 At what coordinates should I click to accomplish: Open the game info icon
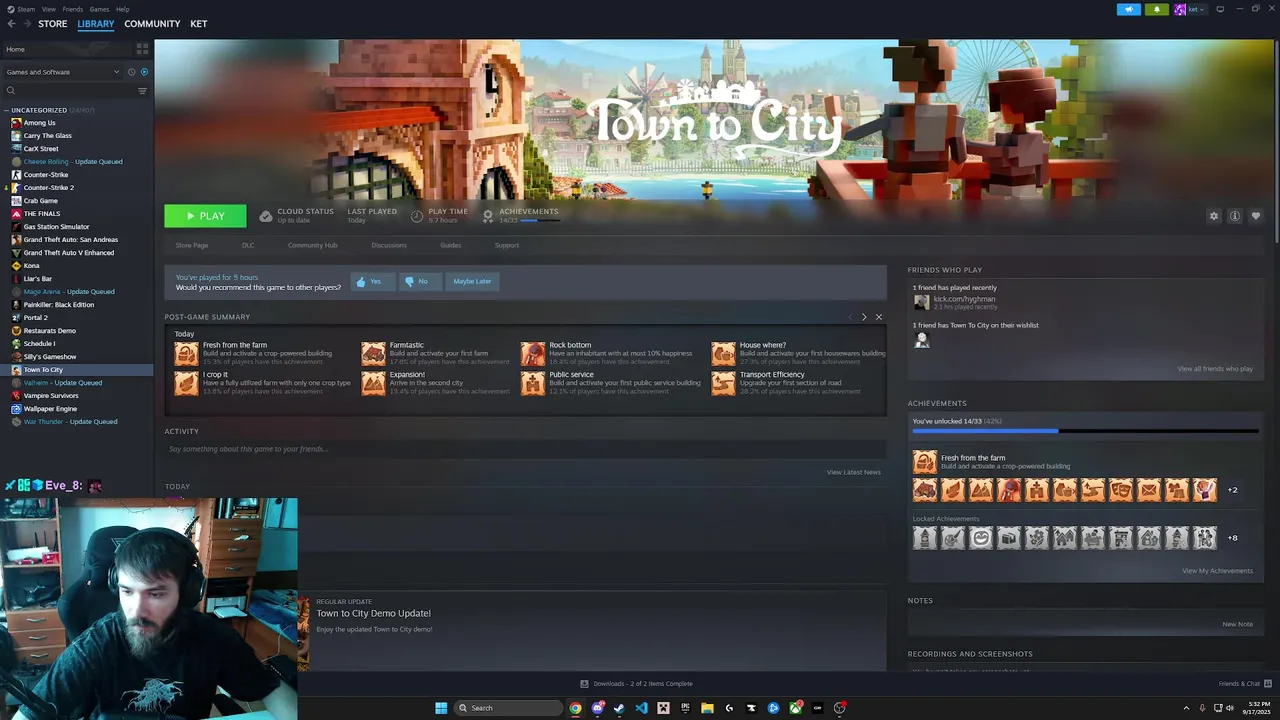click(1235, 216)
